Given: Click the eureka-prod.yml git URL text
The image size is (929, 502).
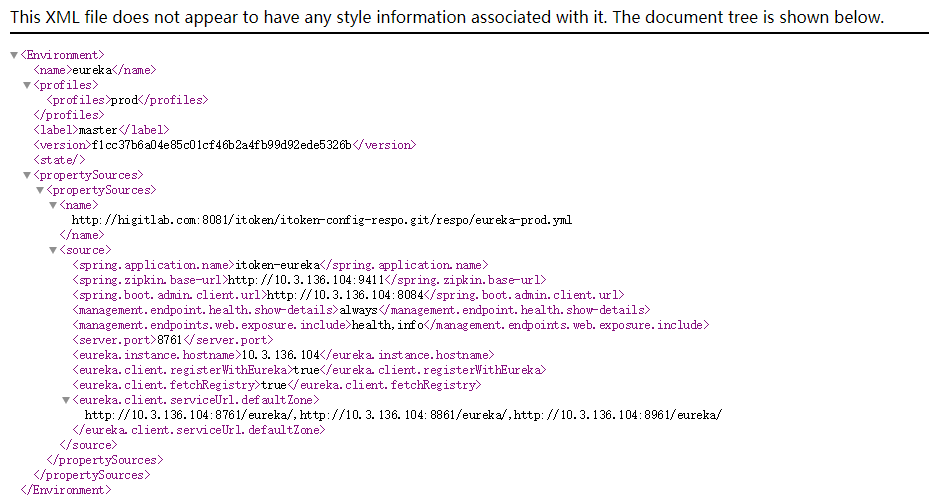Looking at the screenshot, I should (322, 220).
